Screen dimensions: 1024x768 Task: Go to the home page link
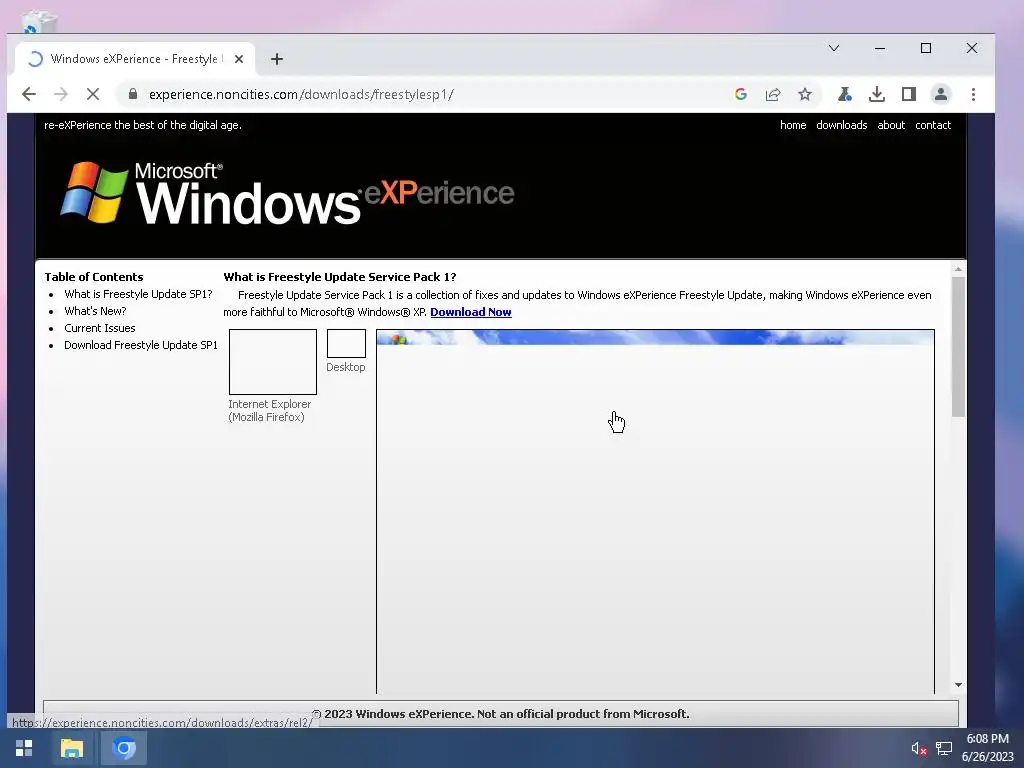793,125
